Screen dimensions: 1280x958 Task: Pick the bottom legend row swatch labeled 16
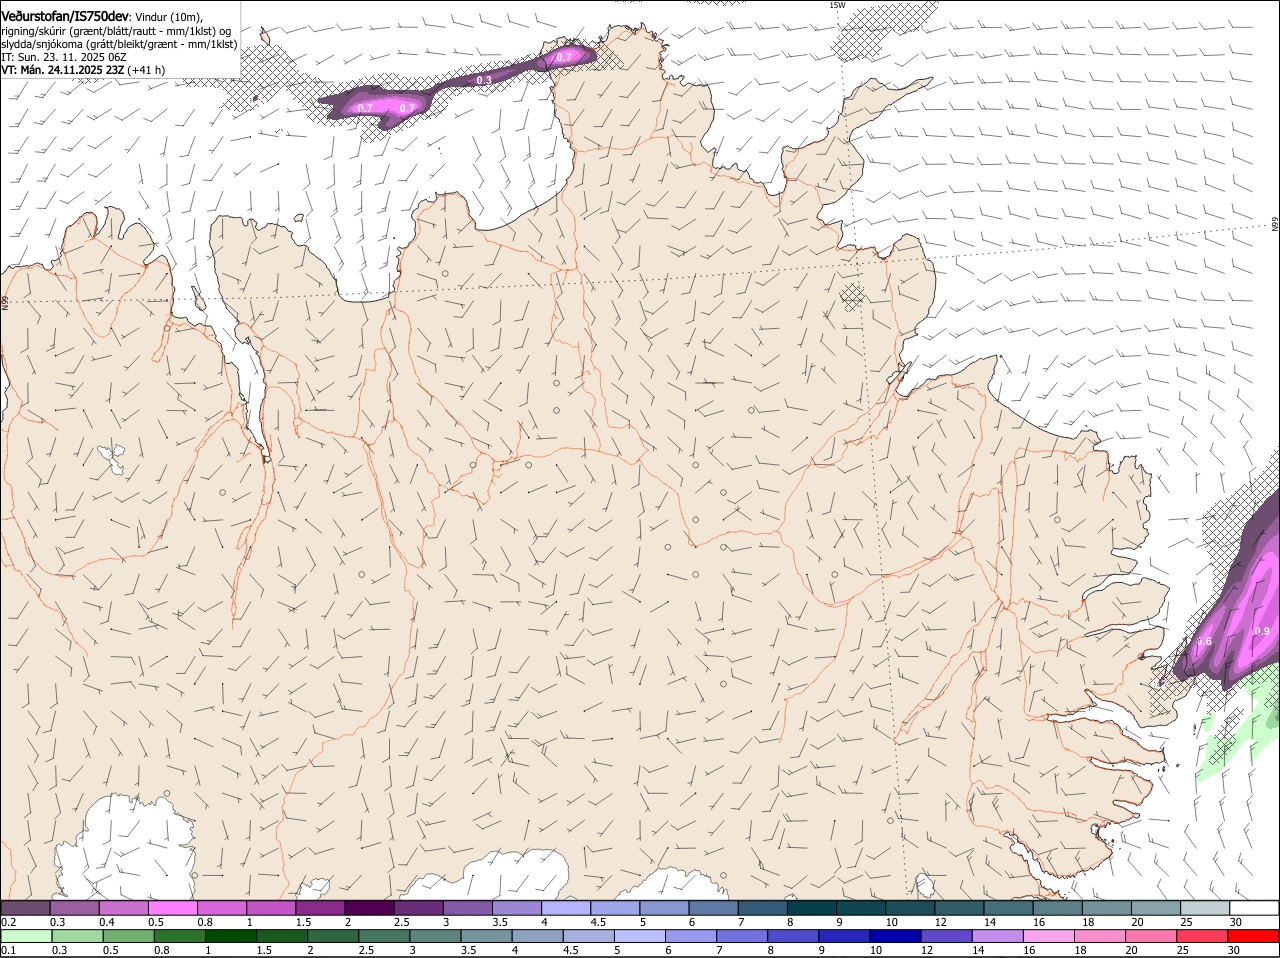pyautogui.click(x=1047, y=936)
